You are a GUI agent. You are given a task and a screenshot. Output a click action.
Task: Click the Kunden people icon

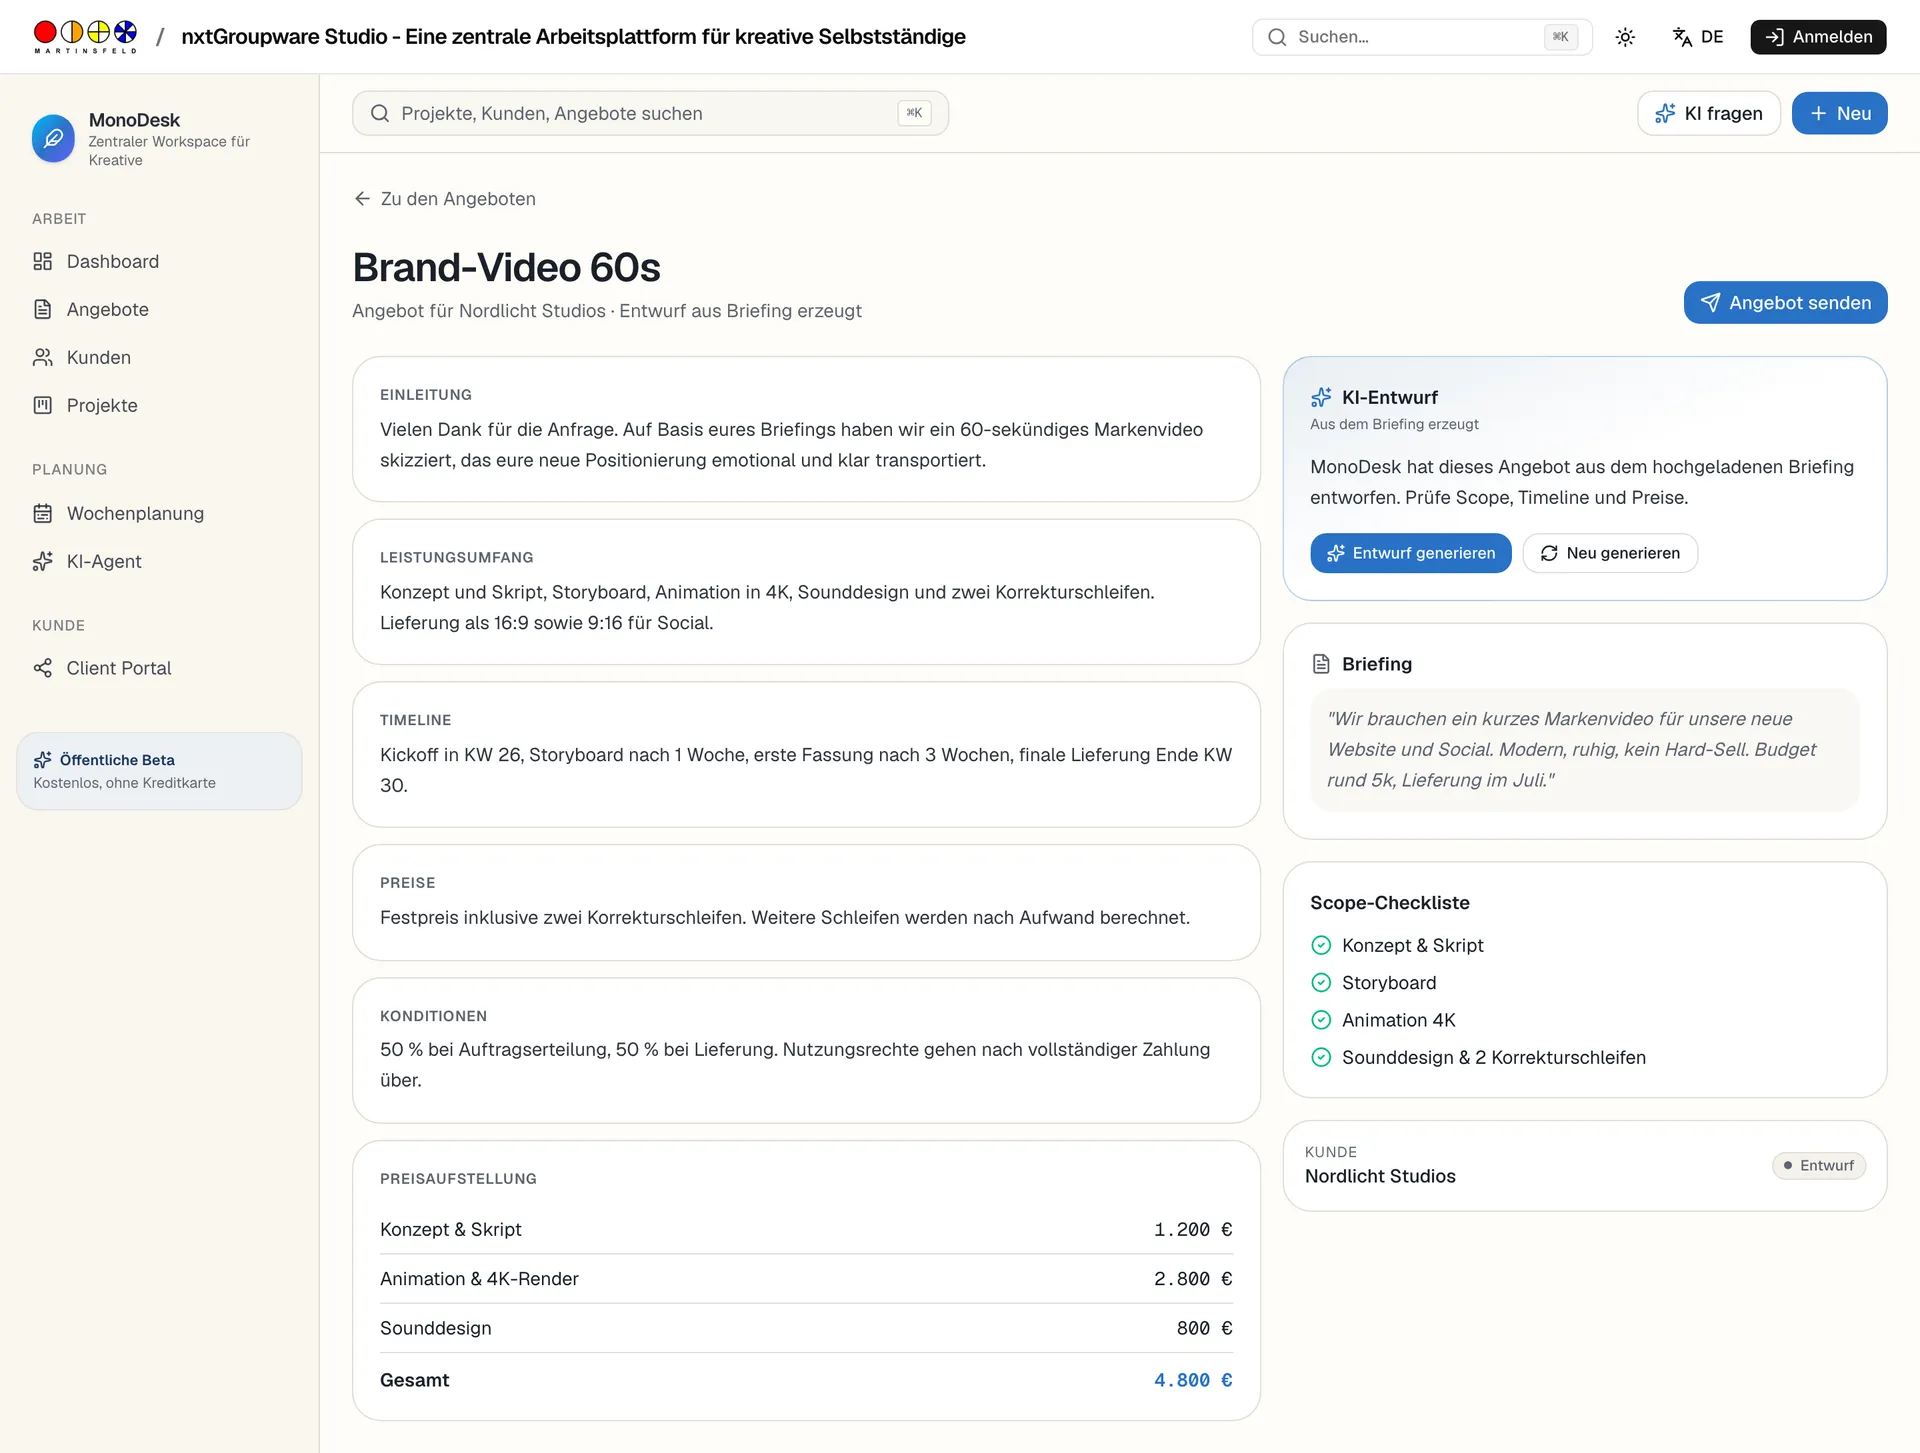click(42, 357)
